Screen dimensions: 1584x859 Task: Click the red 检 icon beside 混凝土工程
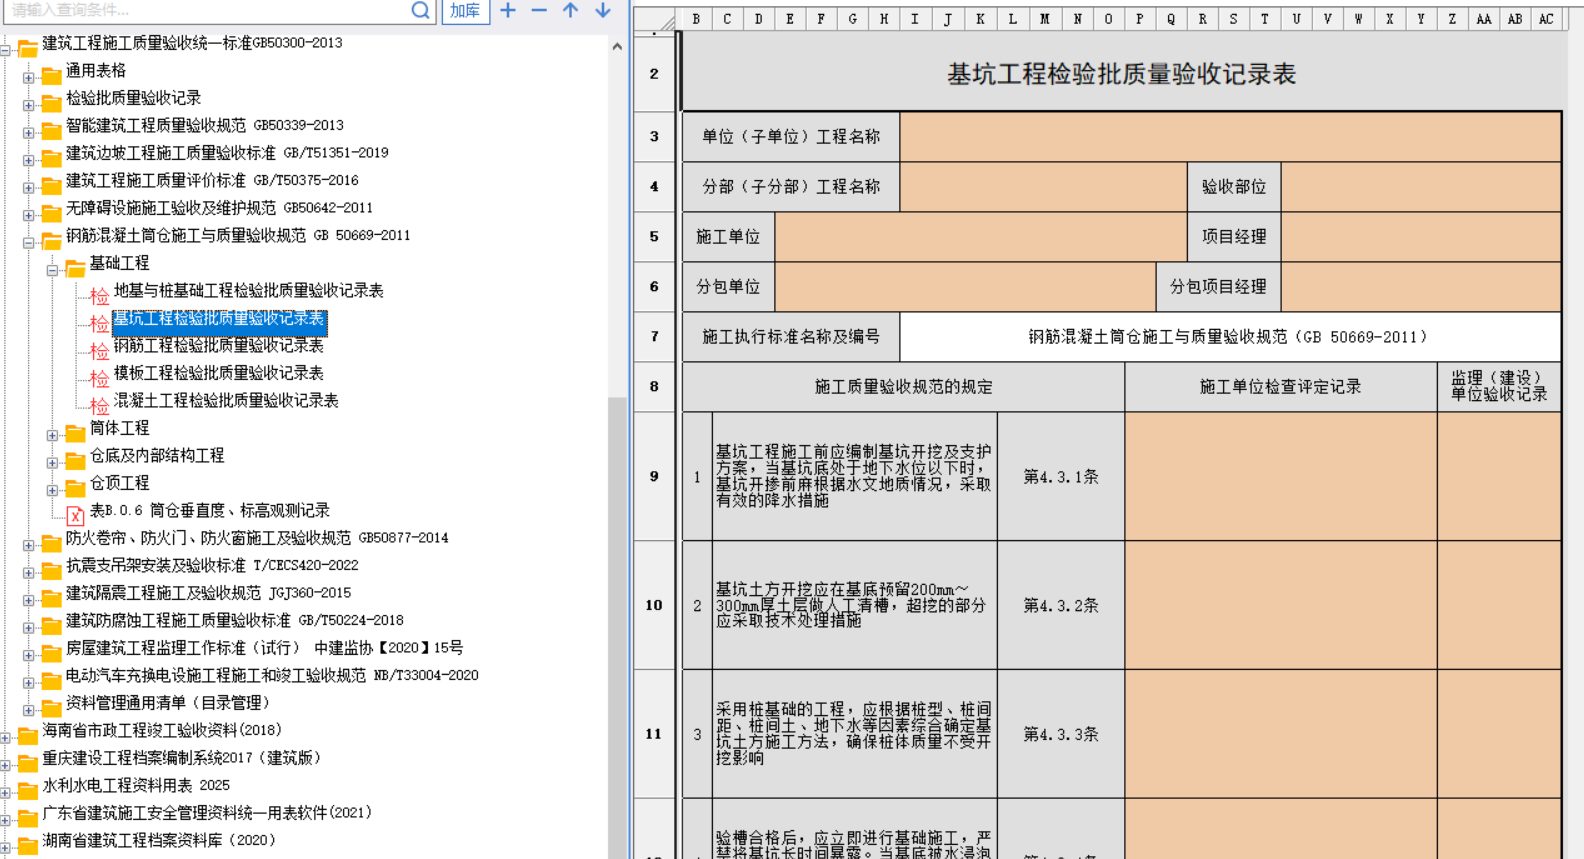pos(99,406)
